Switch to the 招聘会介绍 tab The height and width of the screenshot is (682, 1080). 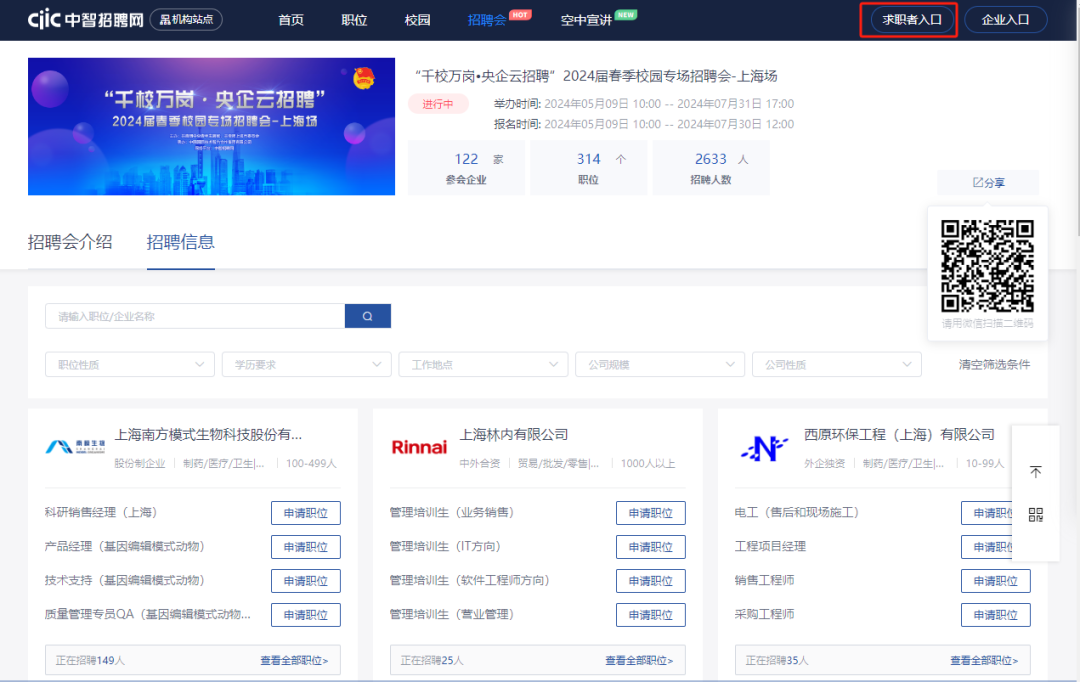click(70, 242)
